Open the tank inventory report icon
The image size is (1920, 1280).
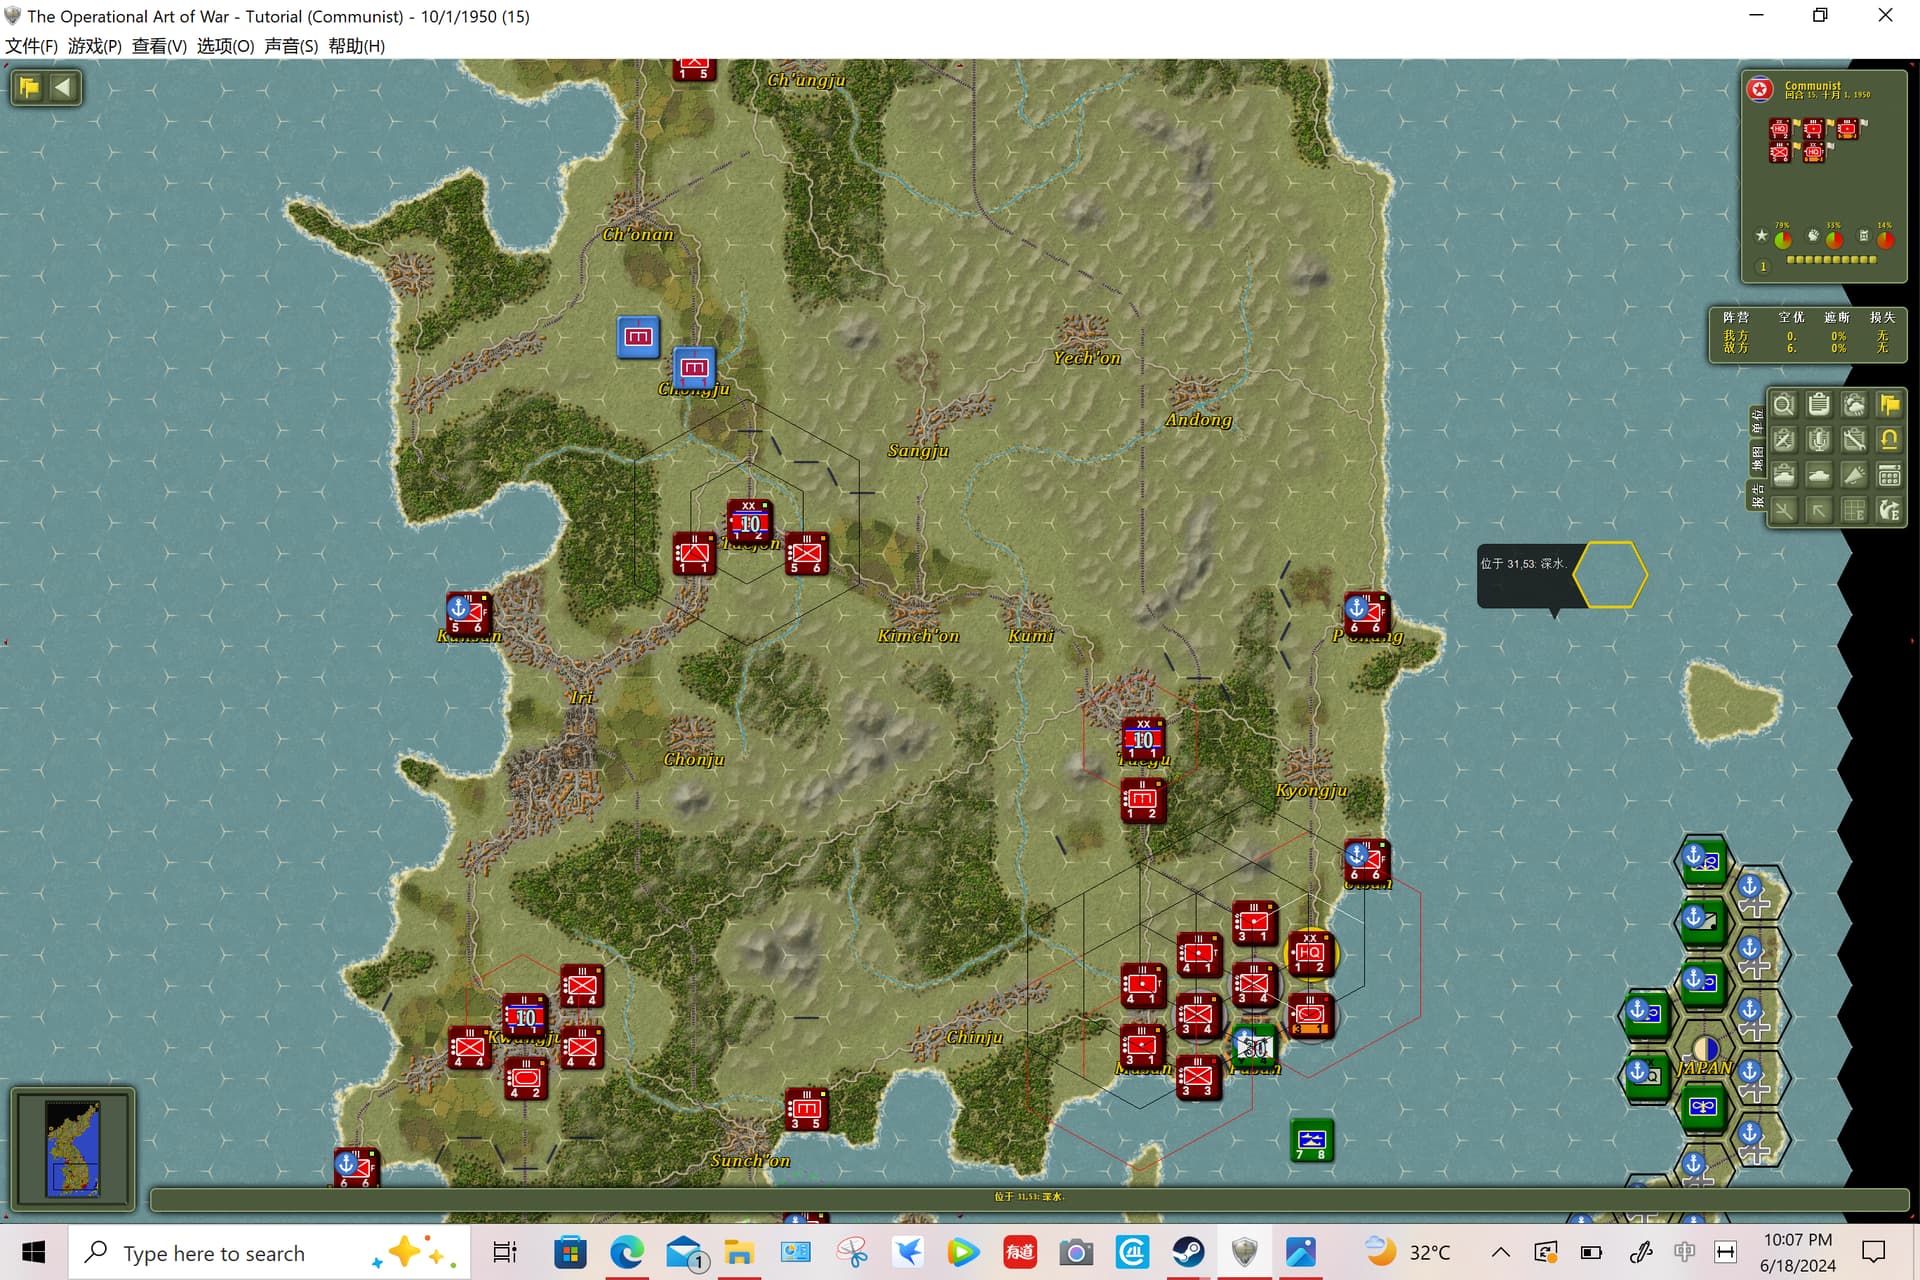(1783, 475)
